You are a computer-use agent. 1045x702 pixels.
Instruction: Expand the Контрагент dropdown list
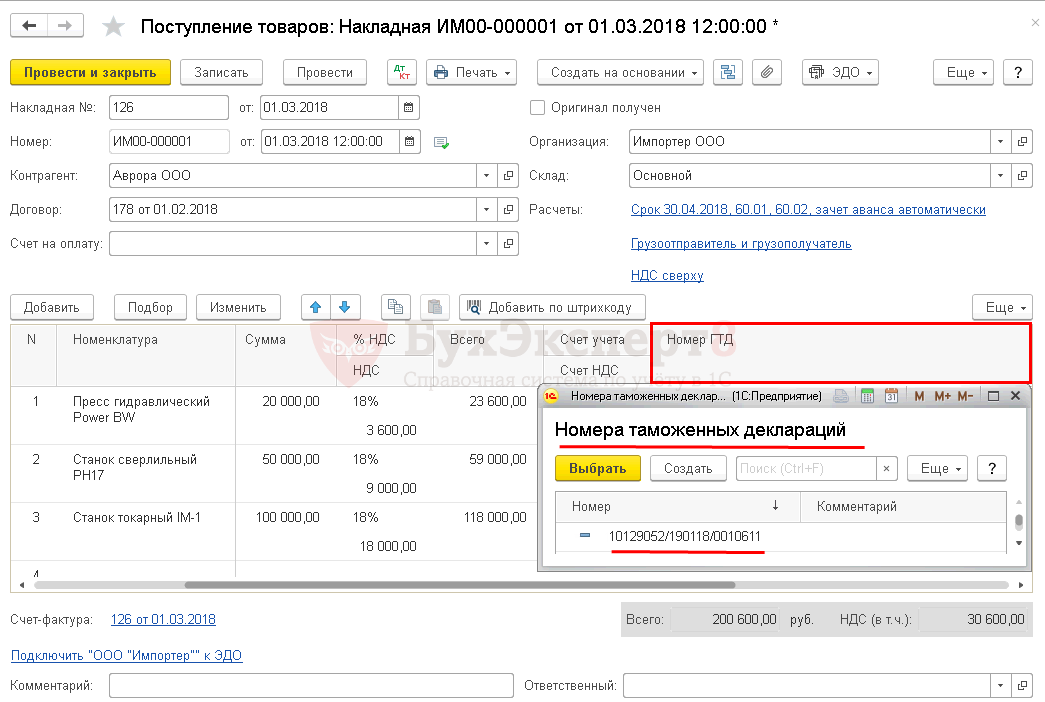486,176
